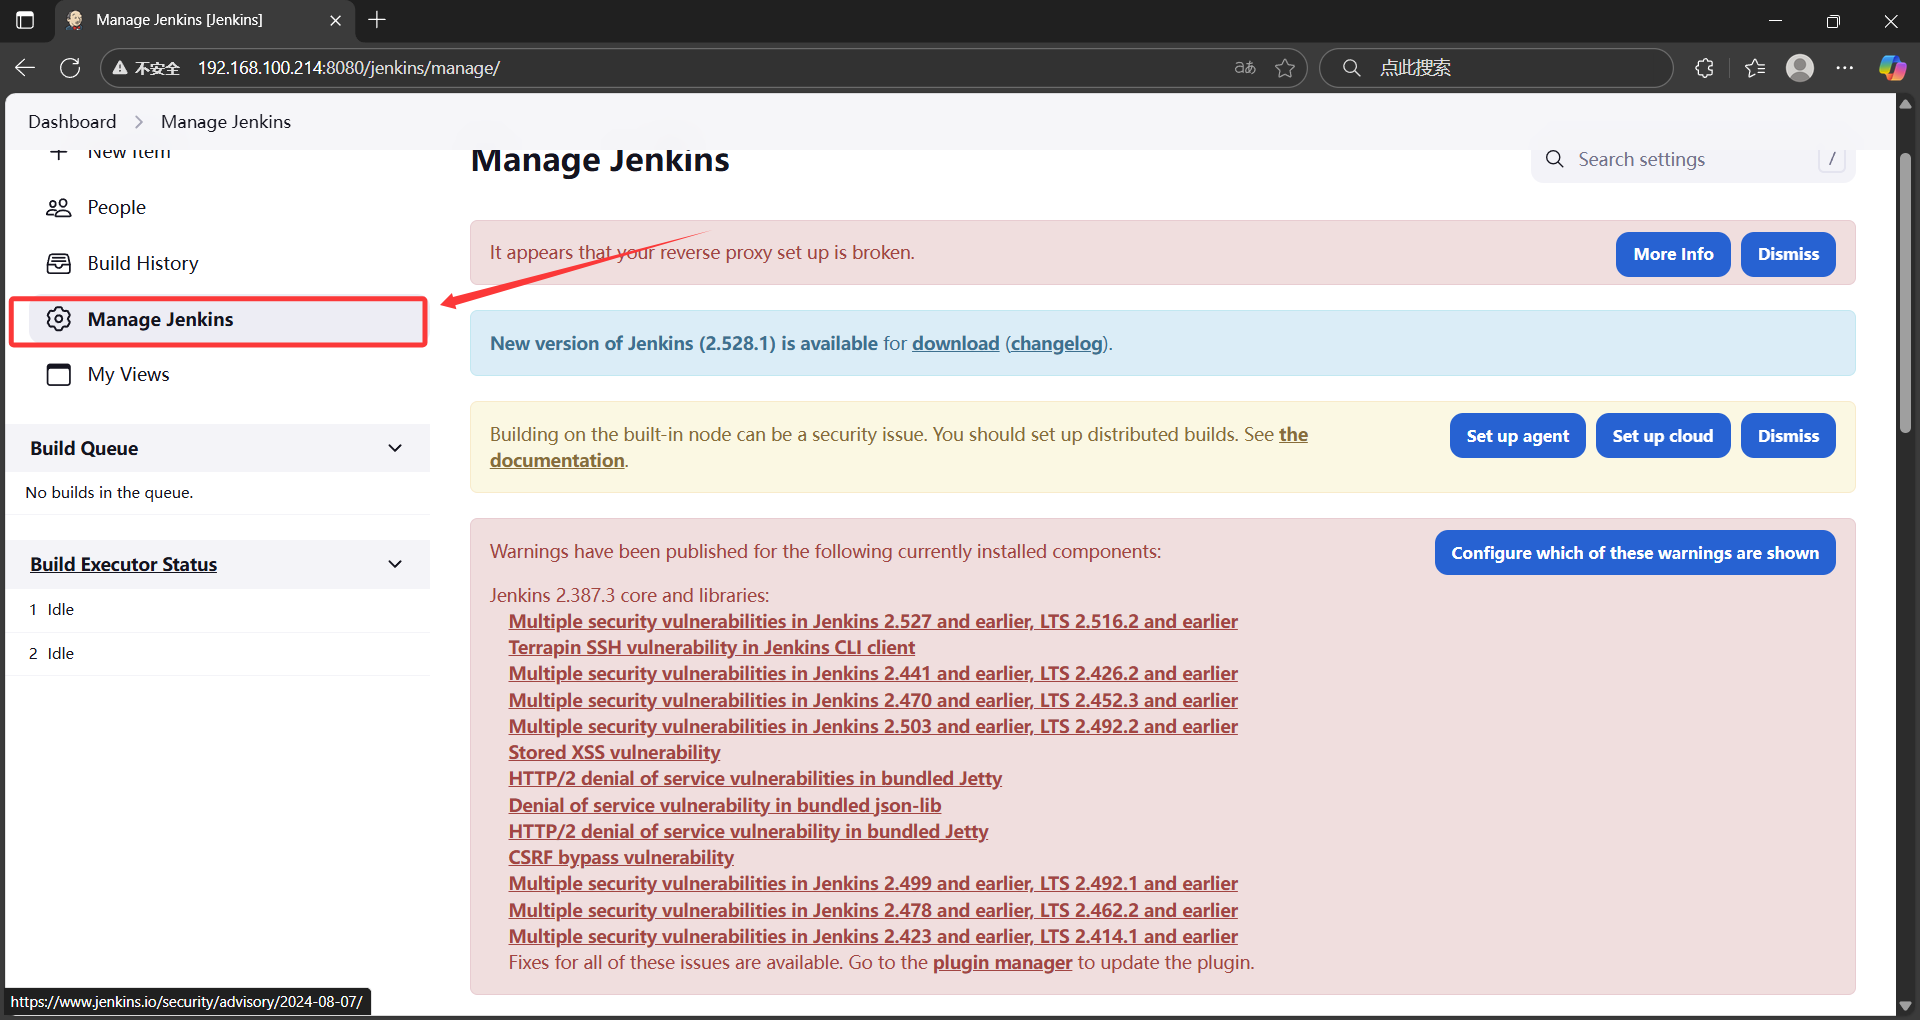Click the browser address bar URL
The width and height of the screenshot is (1920, 1020).
(x=349, y=68)
